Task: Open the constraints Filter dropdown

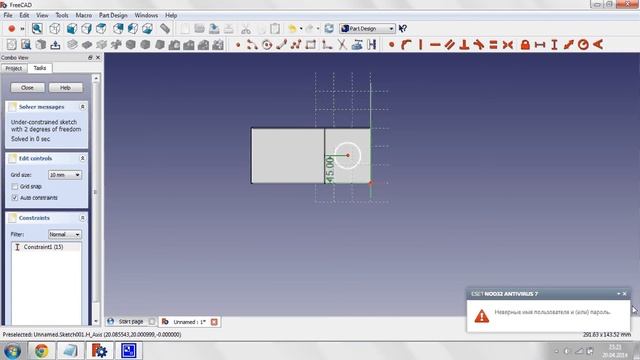Action: click(65, 234)
